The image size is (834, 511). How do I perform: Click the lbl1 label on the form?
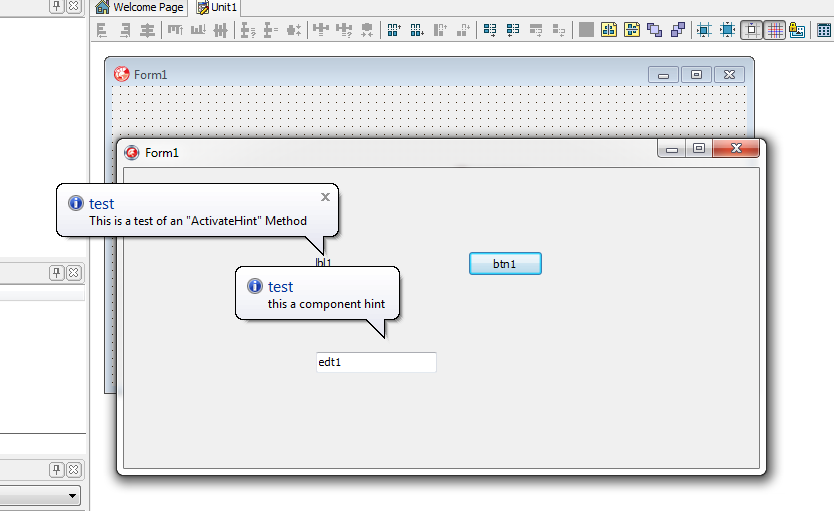pos(323,263)
